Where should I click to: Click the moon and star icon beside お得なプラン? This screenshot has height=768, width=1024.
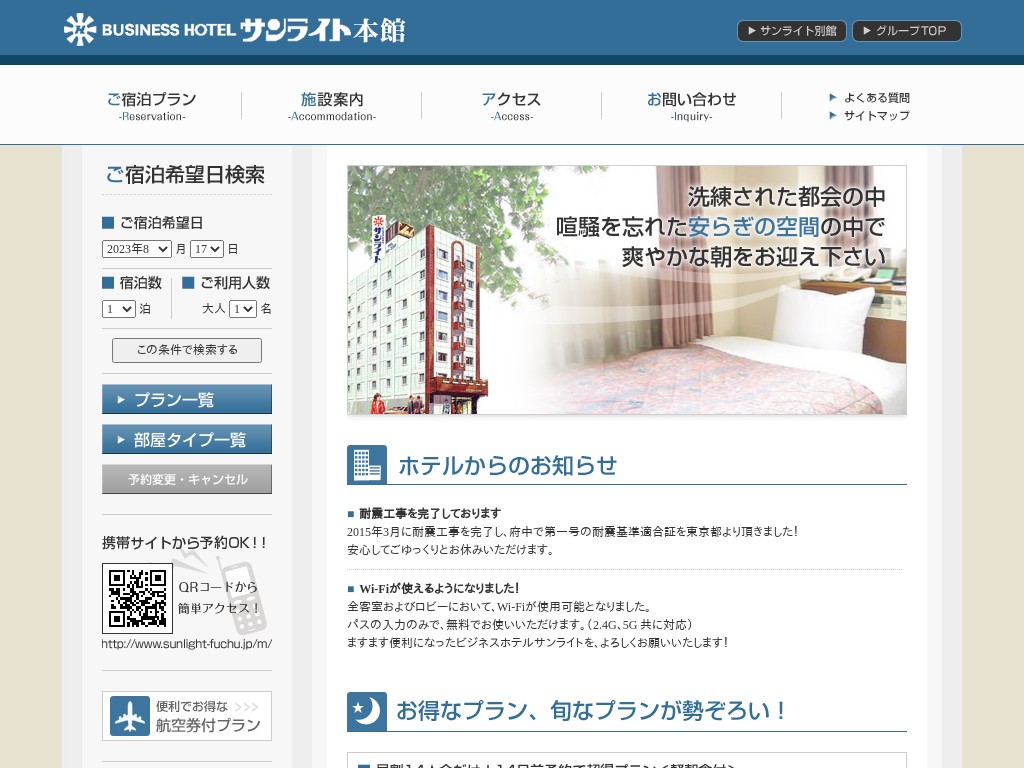pyautogui.click(x=367, y=711)
